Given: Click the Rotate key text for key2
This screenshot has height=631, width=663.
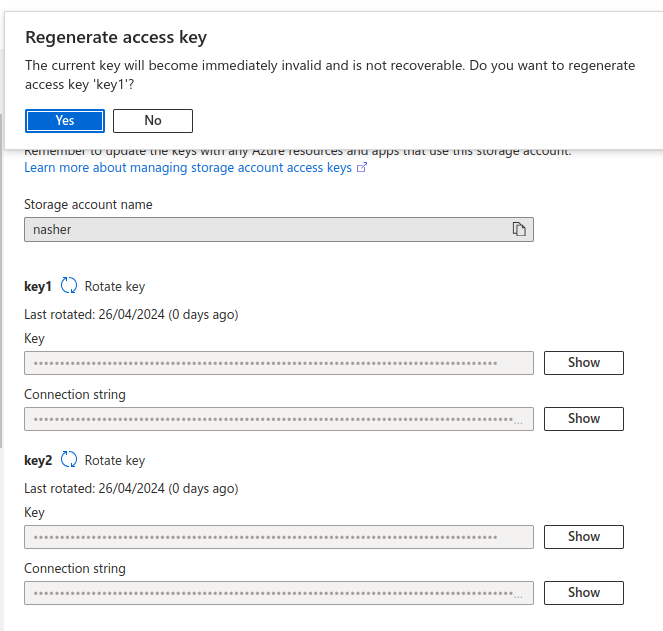Looking at the screenshot, I should (115, 460).
